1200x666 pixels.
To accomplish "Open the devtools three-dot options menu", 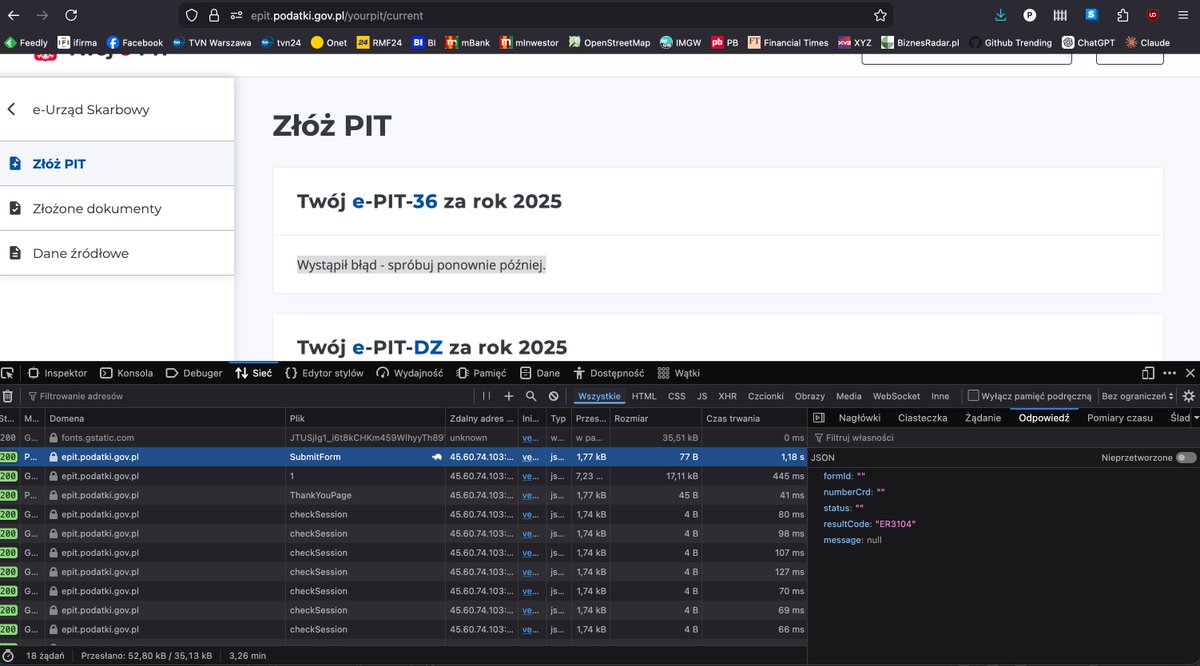I will pyautogui.click(x=1169, y=373).
